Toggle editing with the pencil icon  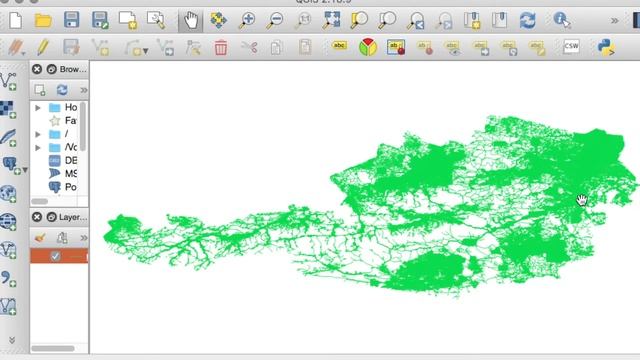point(43,47)
